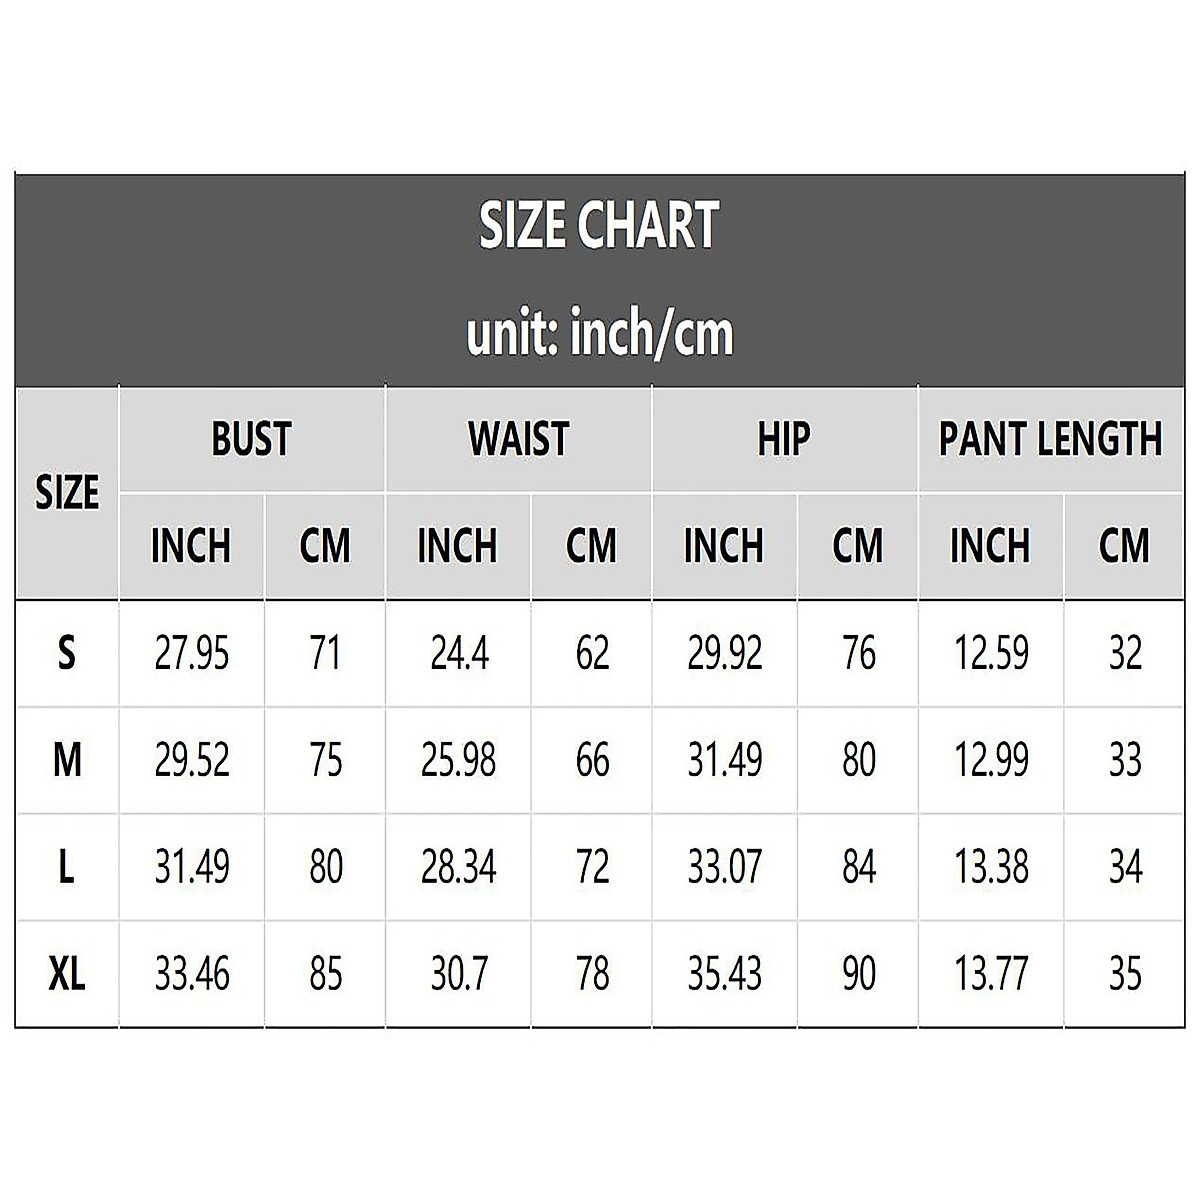Screen dimensions: 1200x1200
Task: Click the CM subheader under PANT LENGTH
Action: tap(1124, 546)
